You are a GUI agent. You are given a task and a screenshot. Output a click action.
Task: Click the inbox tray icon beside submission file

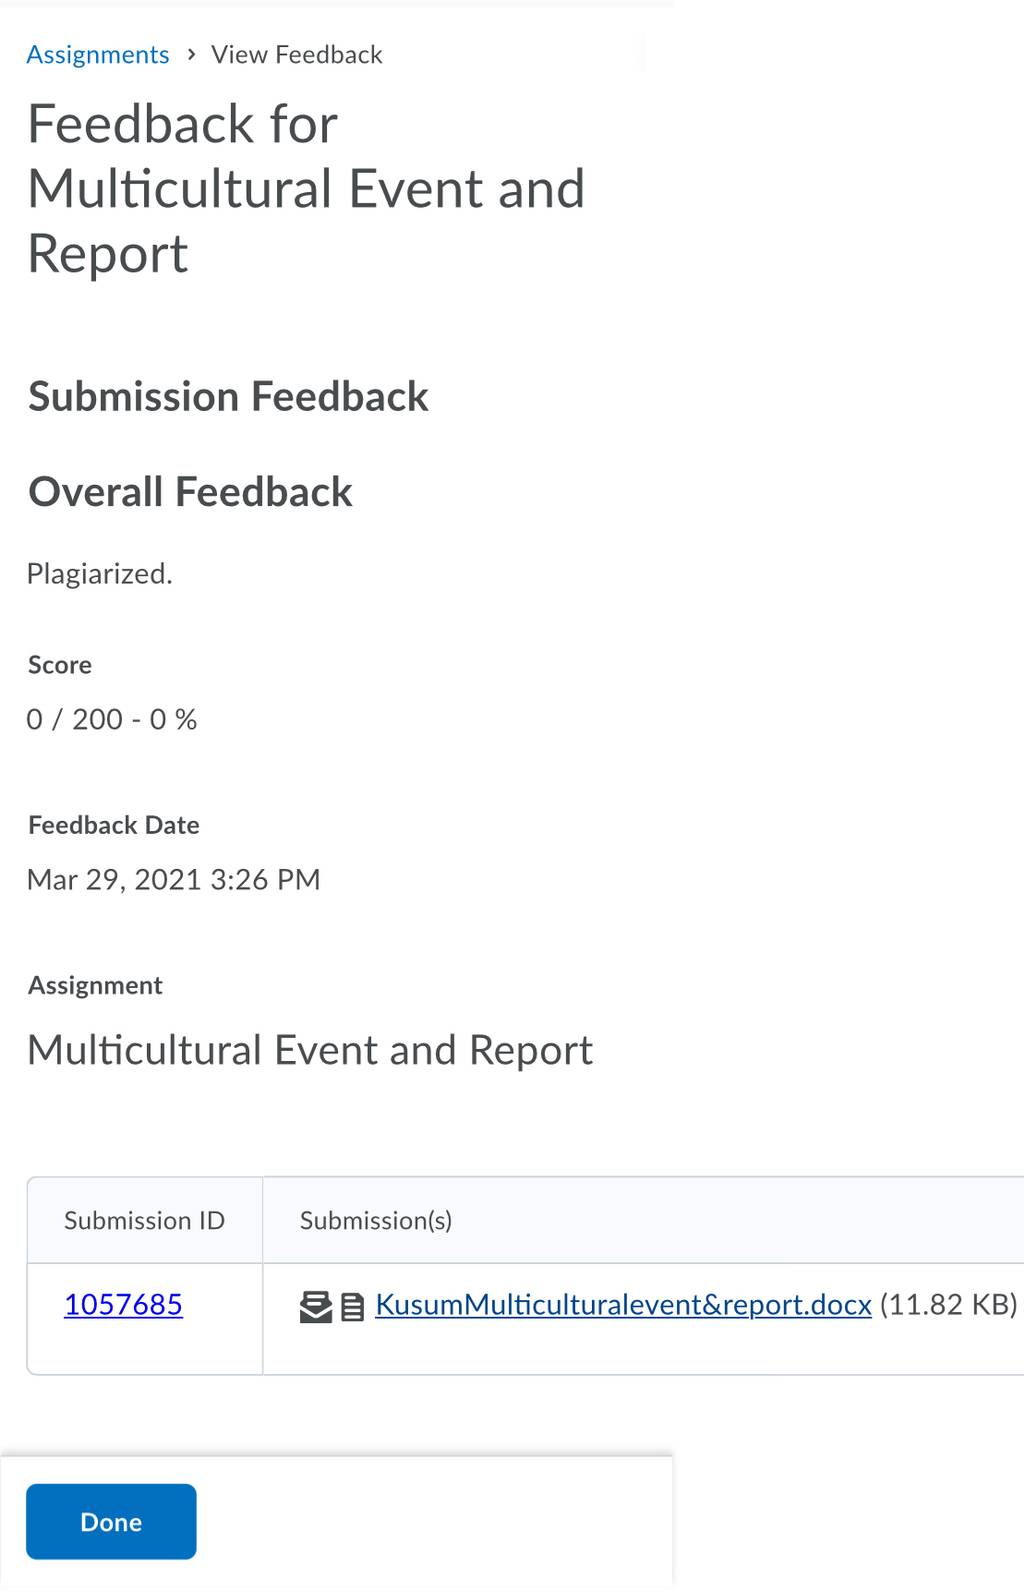pos(316,1307)
